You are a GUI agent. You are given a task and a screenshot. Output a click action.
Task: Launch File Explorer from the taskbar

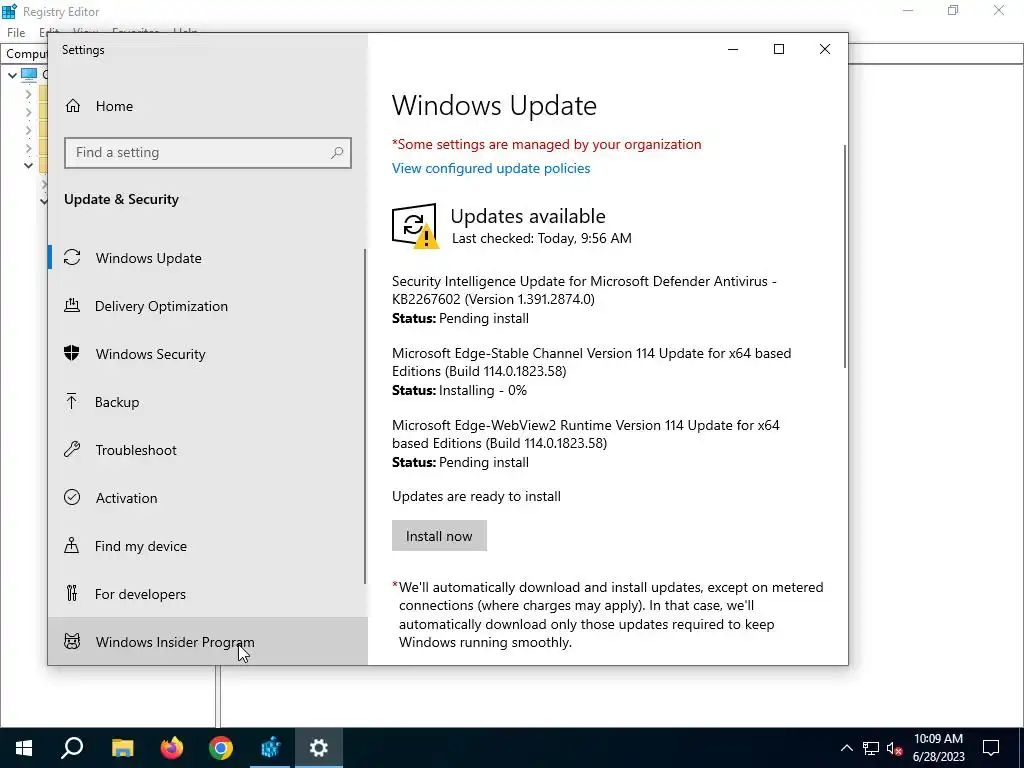(122, 748)
